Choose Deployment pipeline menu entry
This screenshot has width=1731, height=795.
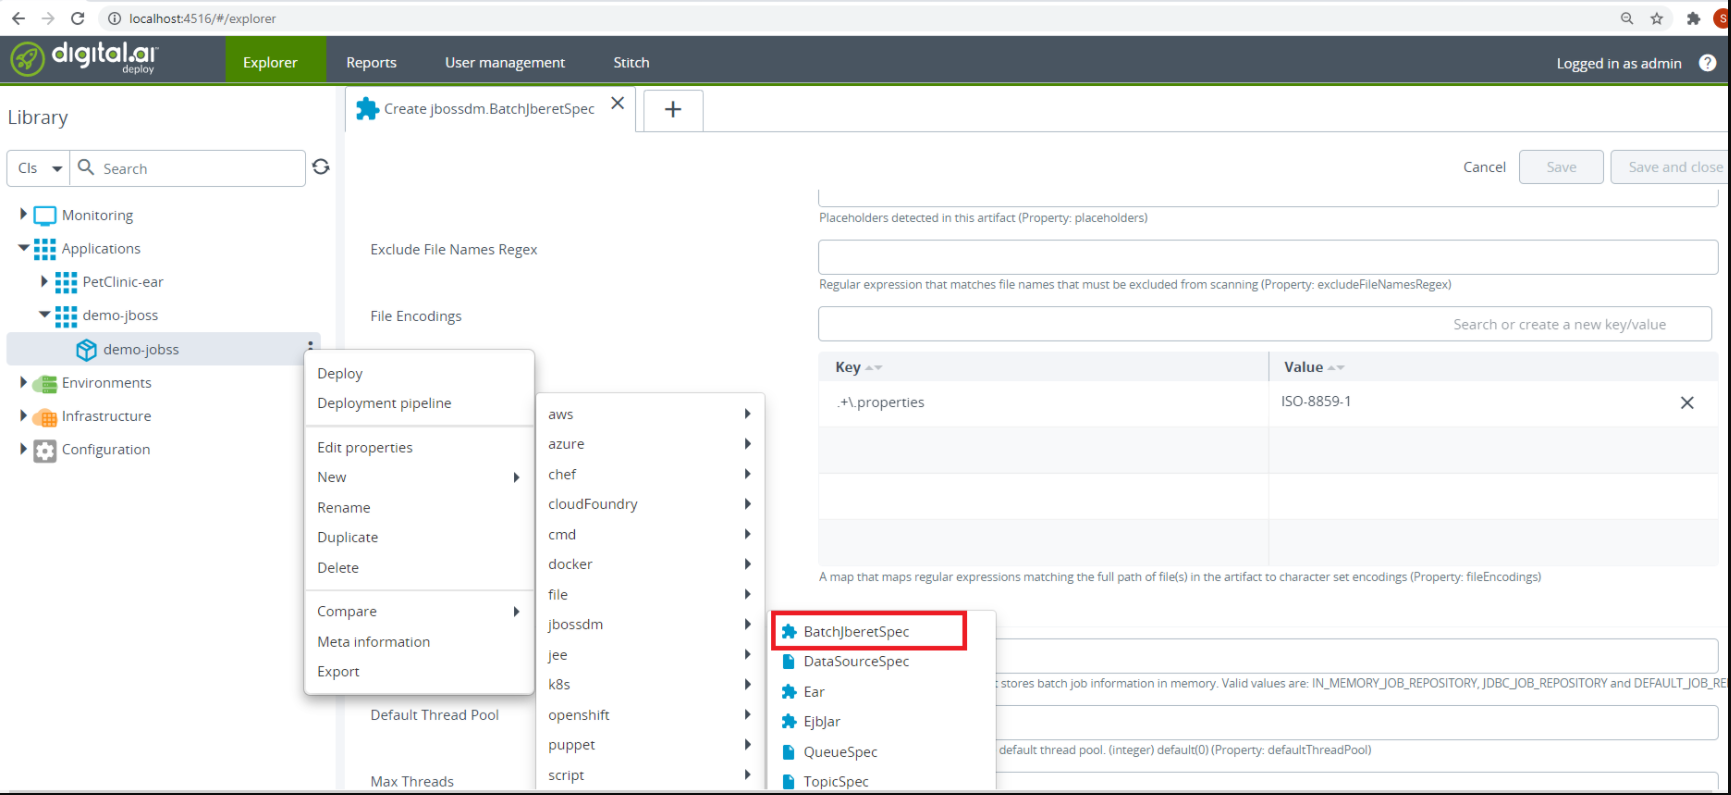click(419, 403)
